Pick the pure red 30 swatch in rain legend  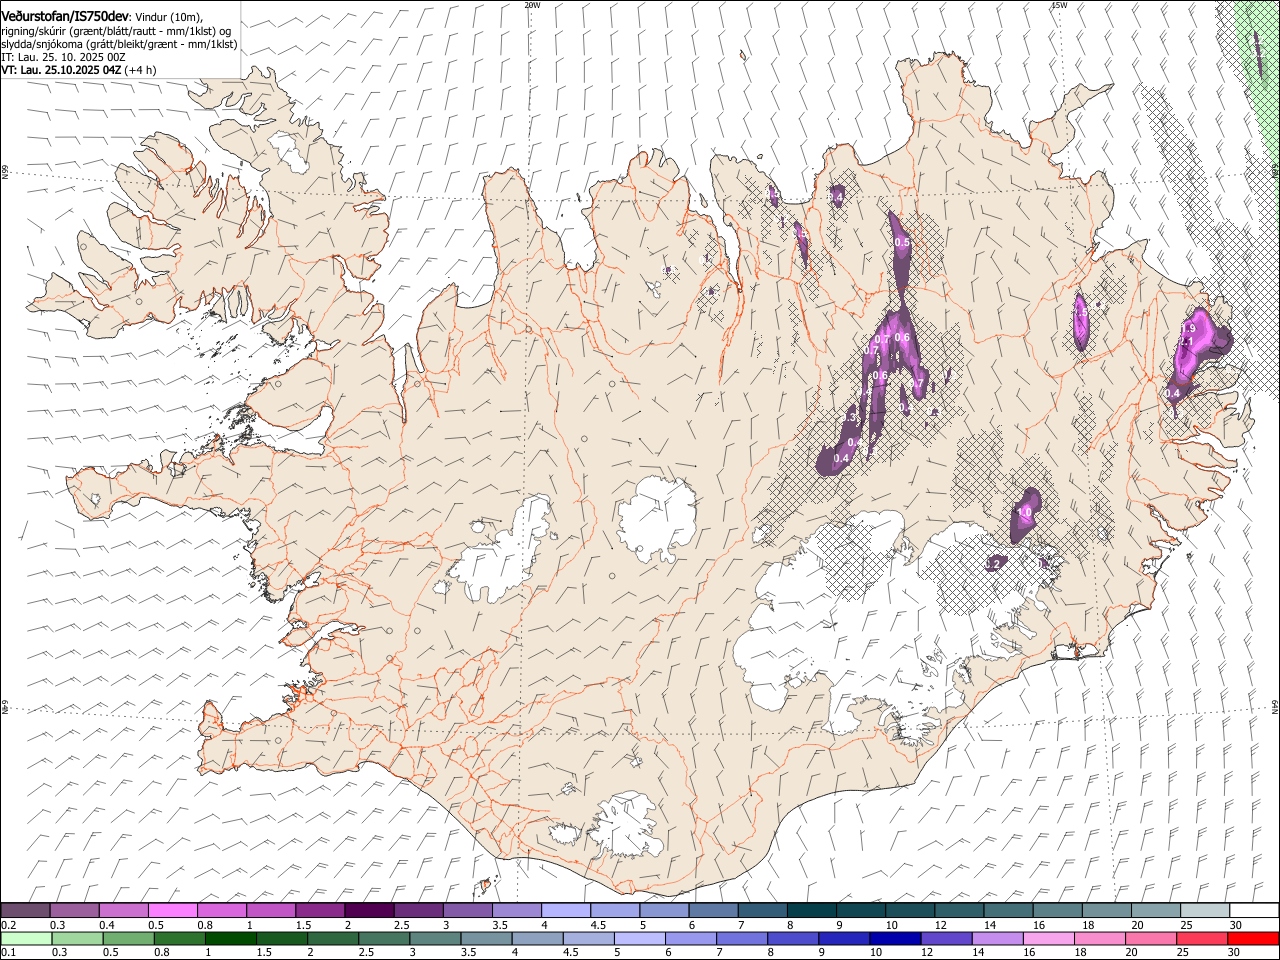(1253, 938)
